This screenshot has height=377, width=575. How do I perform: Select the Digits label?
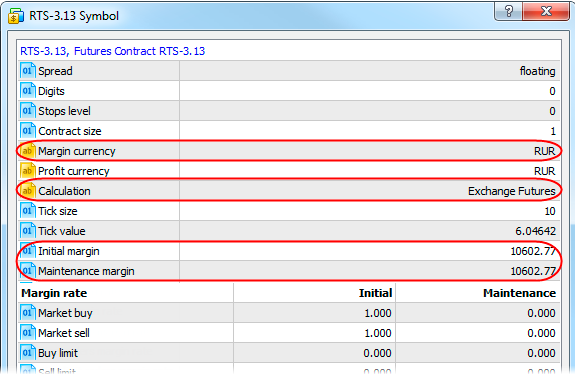[51, 91]
